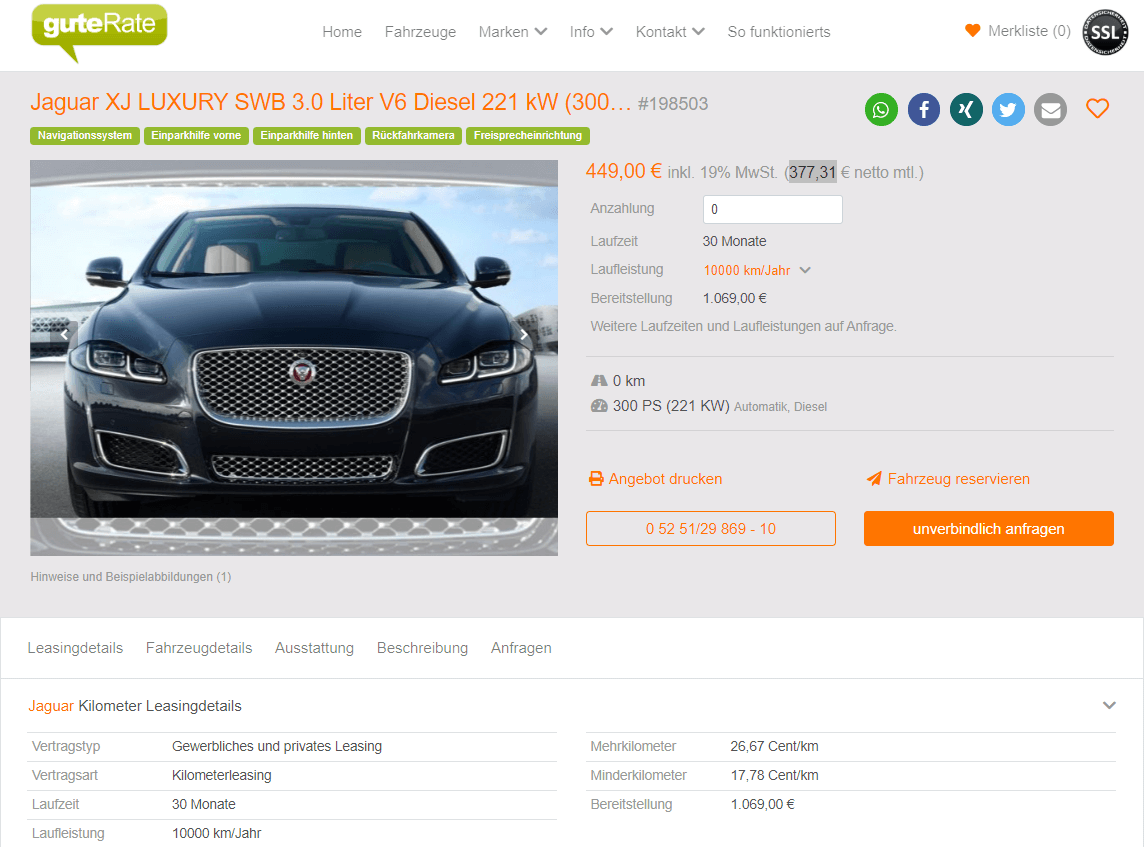Click the Jaguar XJ LUXURY title heading

(x=331, y=102)
